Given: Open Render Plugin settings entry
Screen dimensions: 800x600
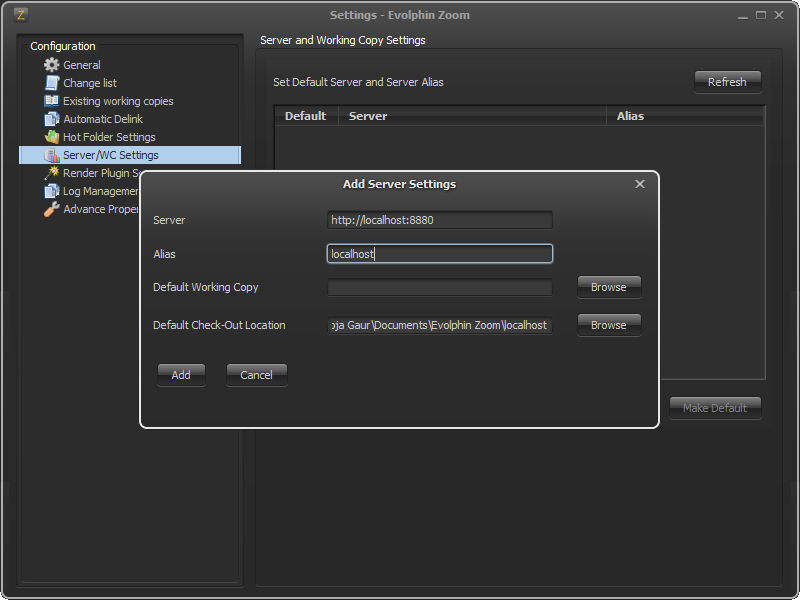Looking at the screenshot, I should 101,173.
